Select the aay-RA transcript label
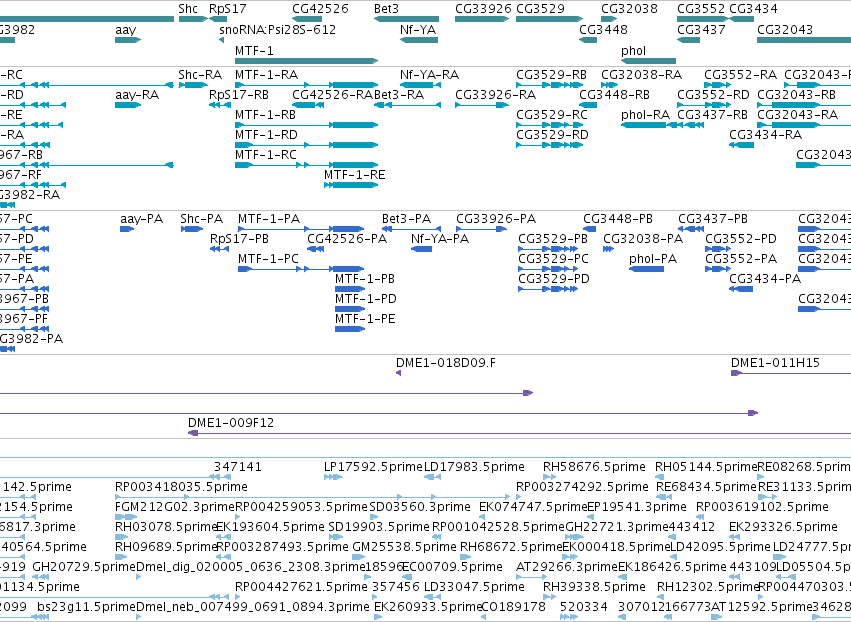 coord(137,95)
